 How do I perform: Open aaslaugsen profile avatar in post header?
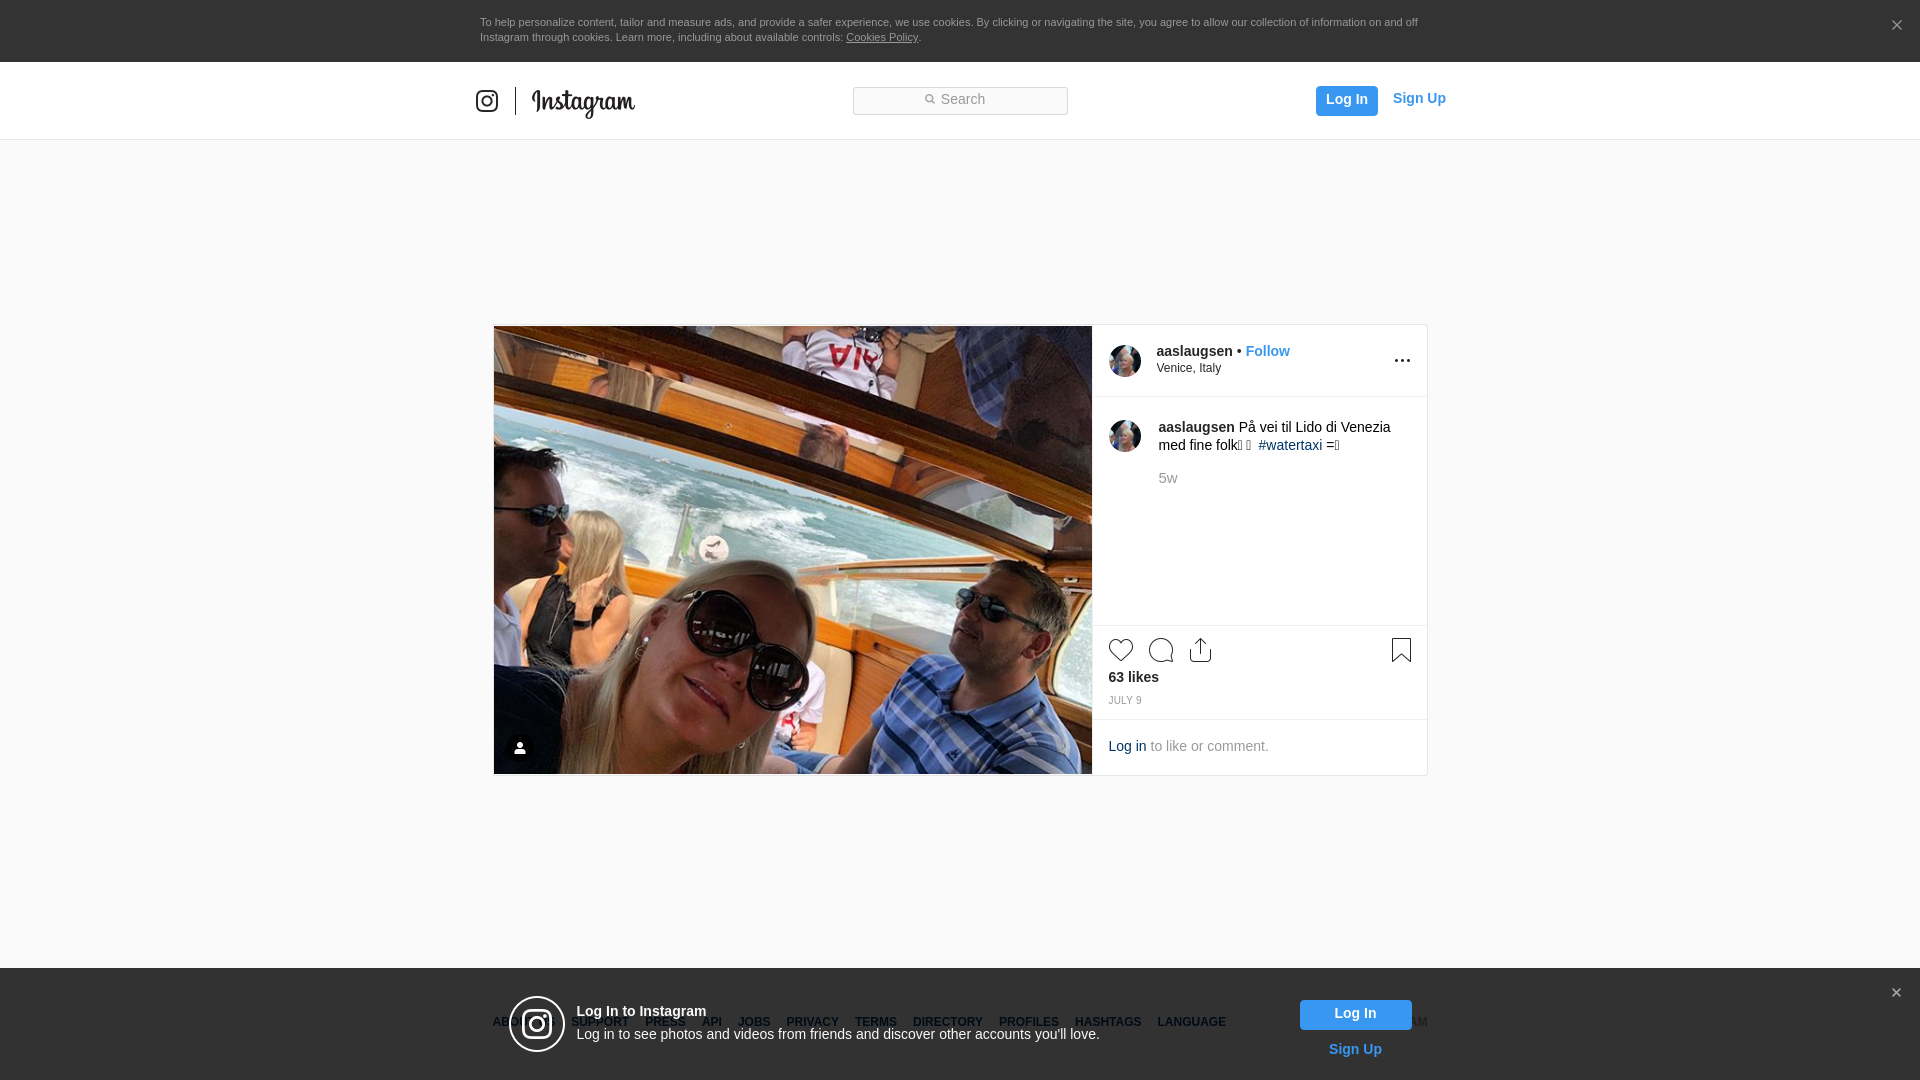point(1125,360)
